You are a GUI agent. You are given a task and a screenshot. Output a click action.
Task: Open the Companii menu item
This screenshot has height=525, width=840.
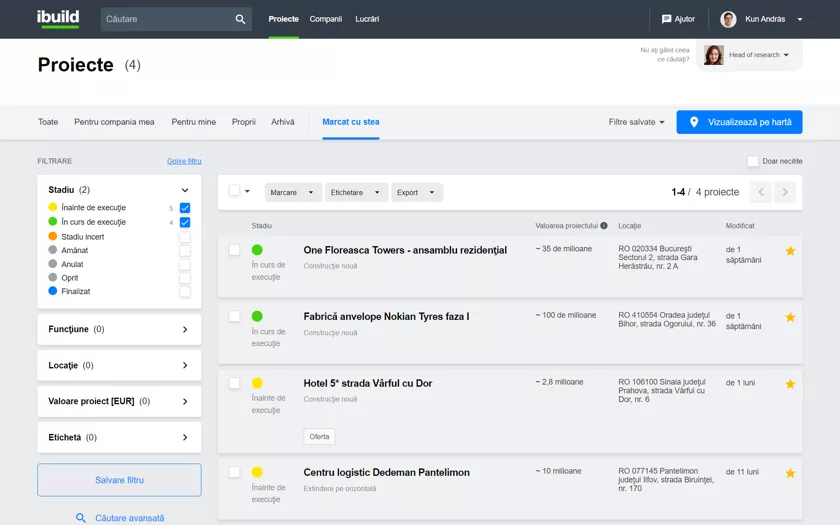point(326,19)
